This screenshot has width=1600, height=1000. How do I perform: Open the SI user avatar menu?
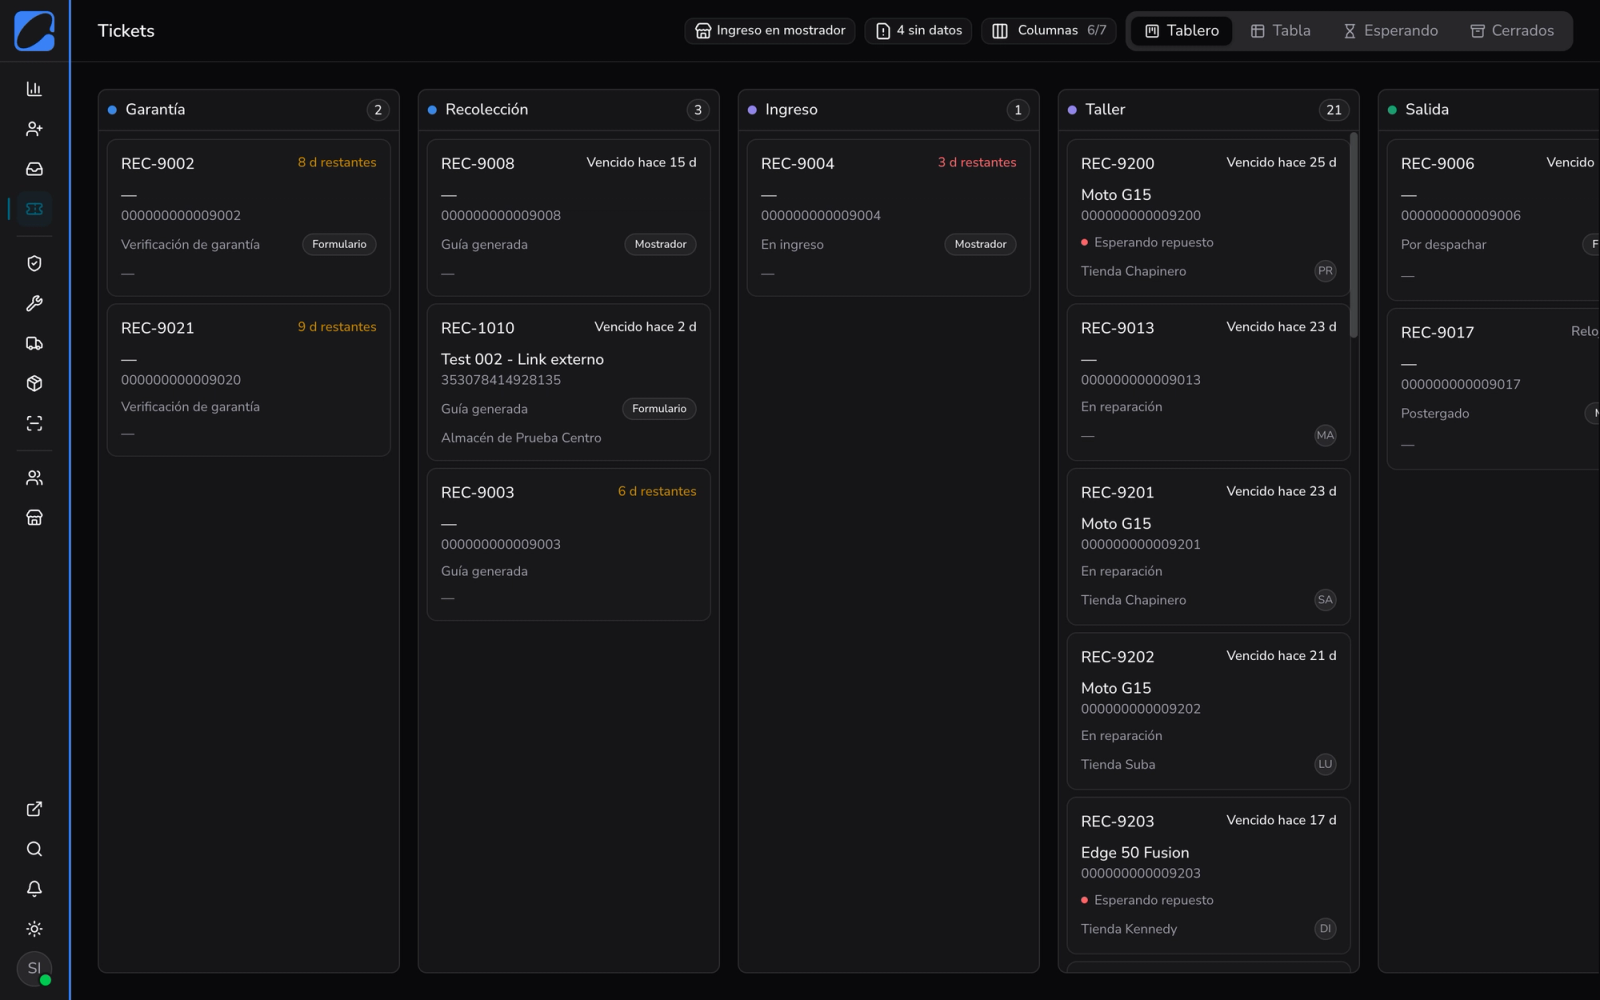pyautogui.click(x=34, y=968)
